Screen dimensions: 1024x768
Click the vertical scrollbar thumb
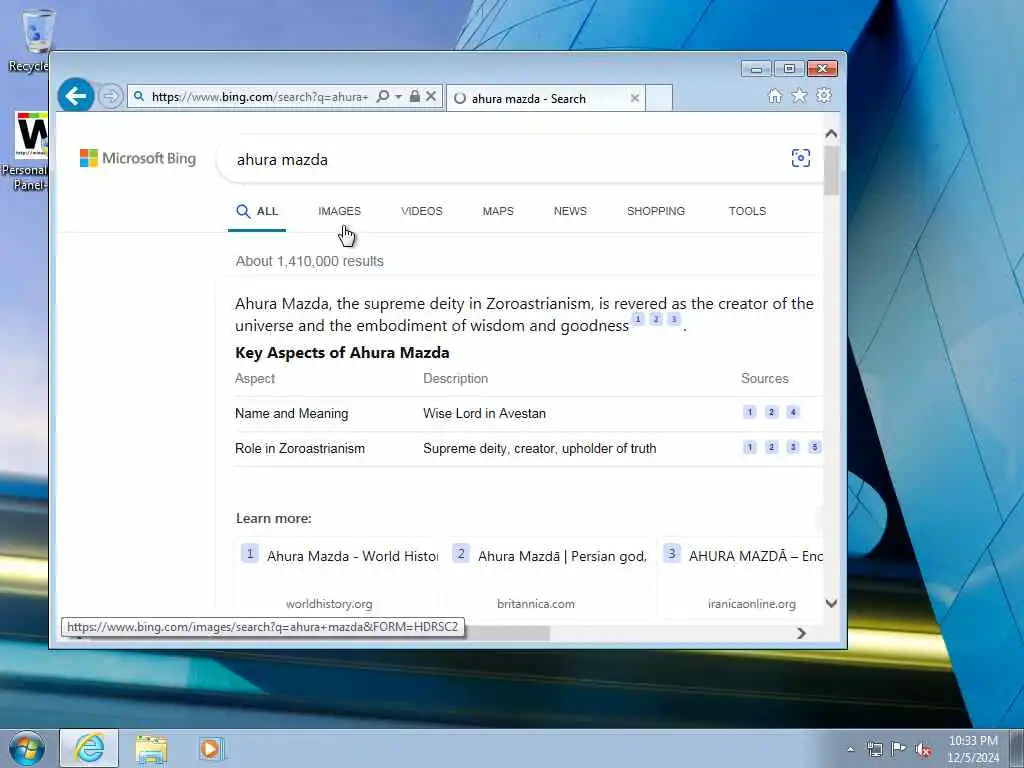tap(831, 171)
